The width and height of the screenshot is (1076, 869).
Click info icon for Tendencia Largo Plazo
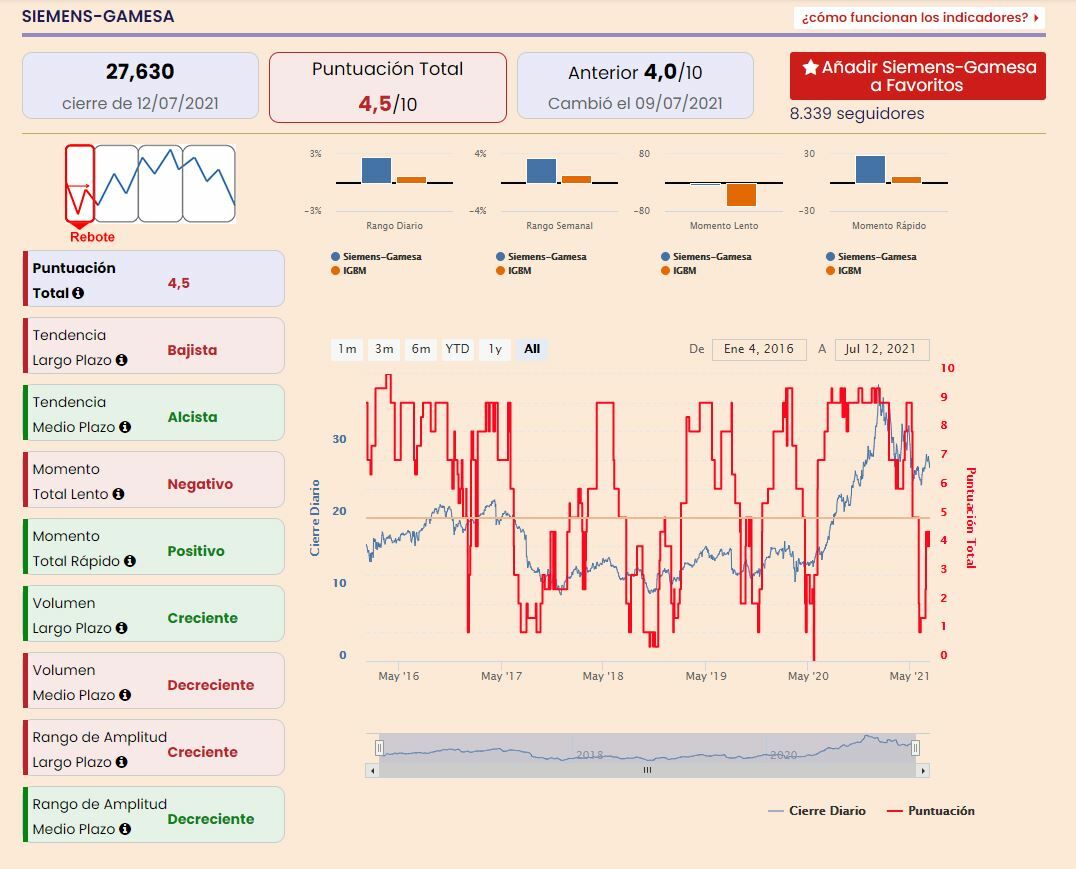point(121,360)
